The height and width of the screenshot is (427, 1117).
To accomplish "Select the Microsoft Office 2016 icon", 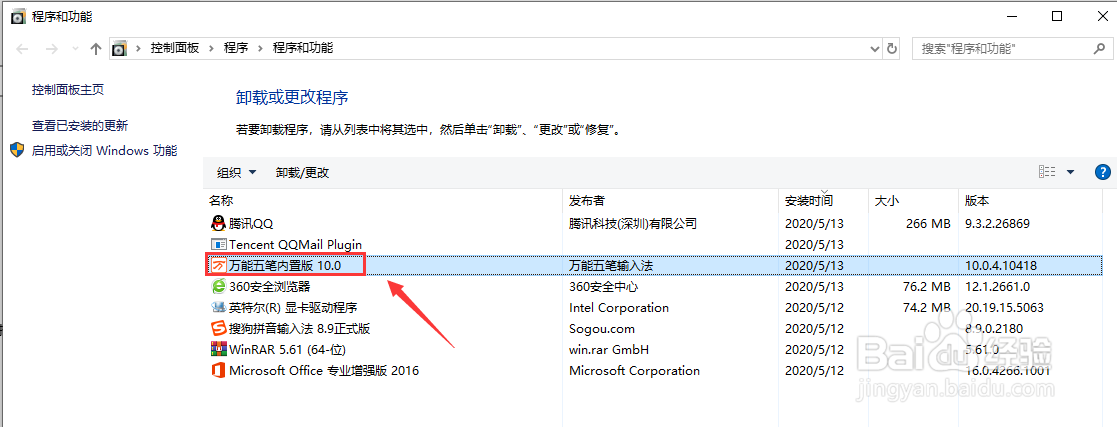I will pos(219,370).
